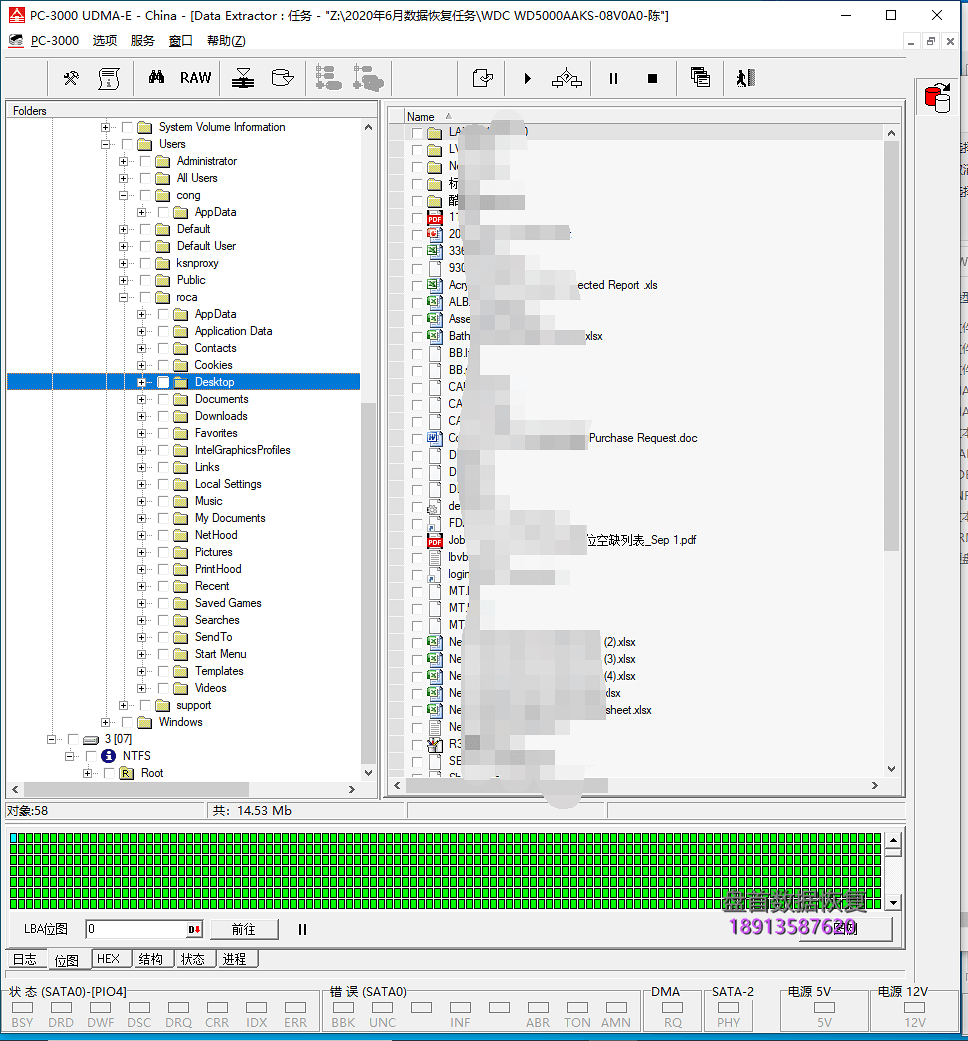
Task: Click the red D arrow in LBA field
Action: [x=194, y=929]
